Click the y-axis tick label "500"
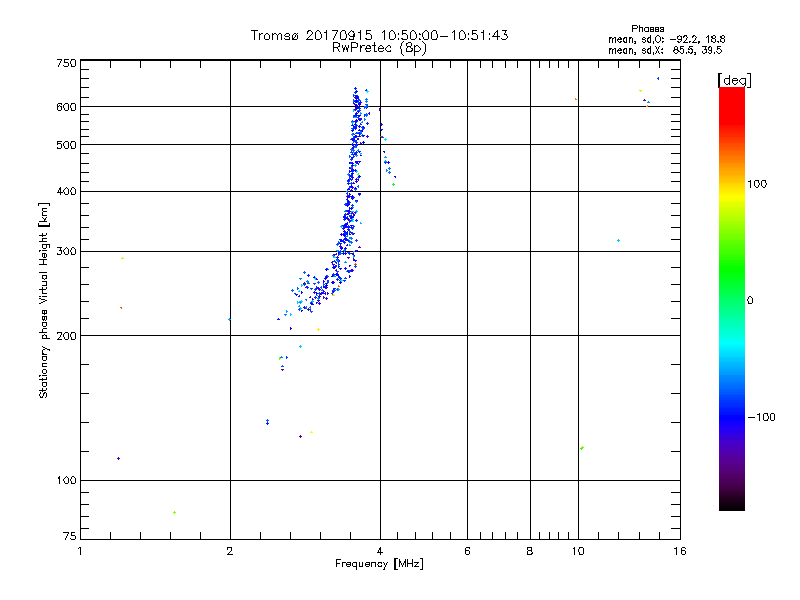This screenshot has width=800, height=600. (66, 145)
